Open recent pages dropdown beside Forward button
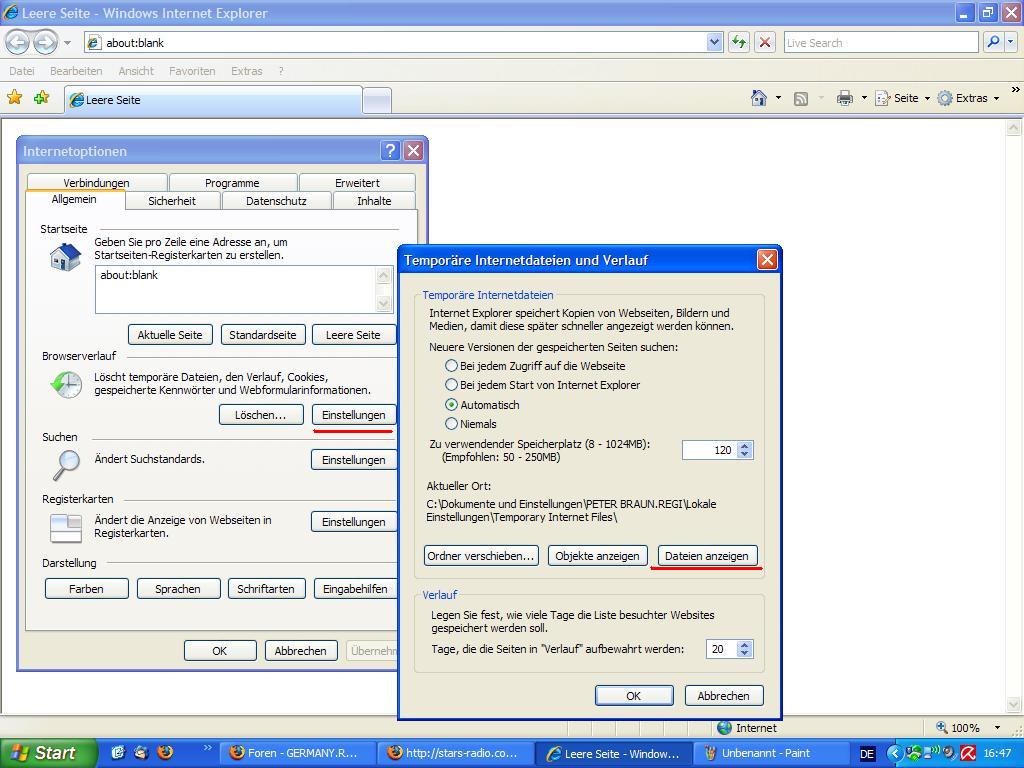Image resolution: width=1024 pixels, height=768 pixels. click(67, 43)
